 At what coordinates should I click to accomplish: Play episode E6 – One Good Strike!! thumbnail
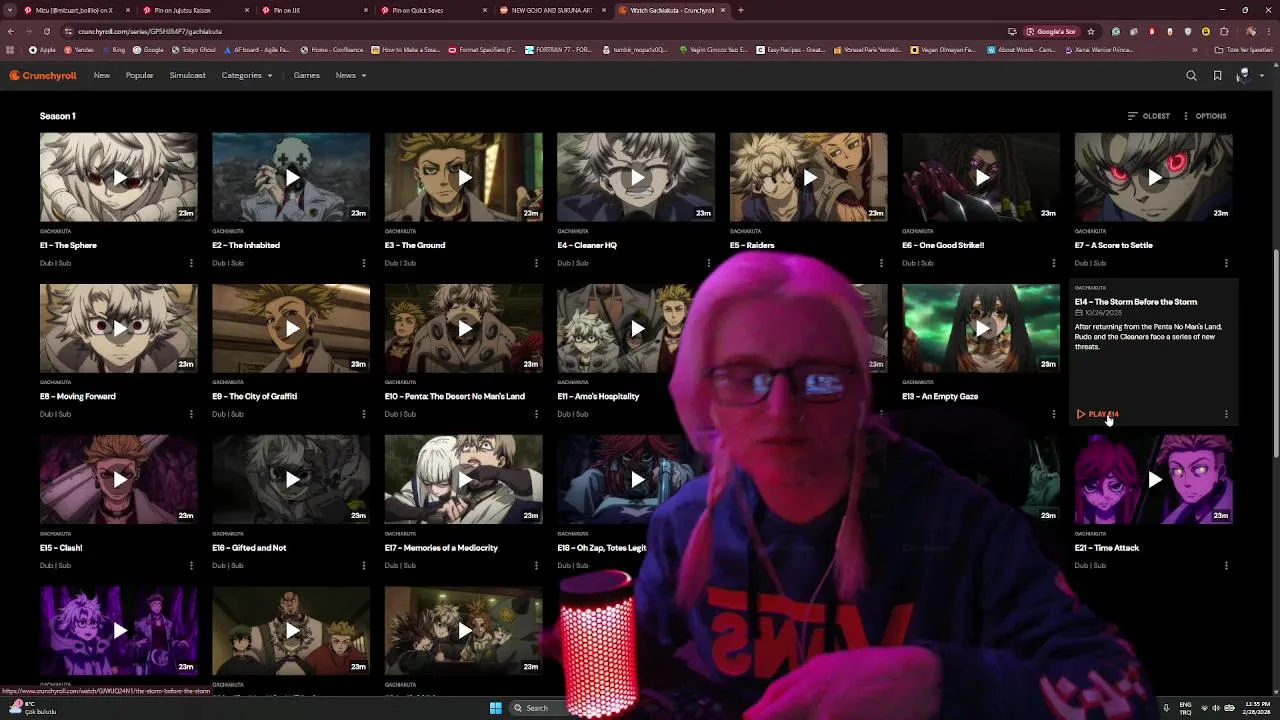981,177
